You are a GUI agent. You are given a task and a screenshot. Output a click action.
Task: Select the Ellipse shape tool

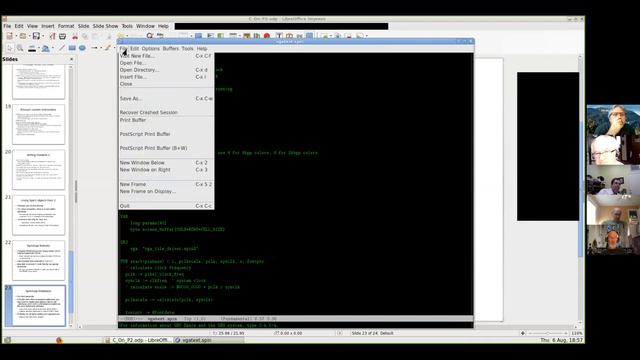point(82,48)
